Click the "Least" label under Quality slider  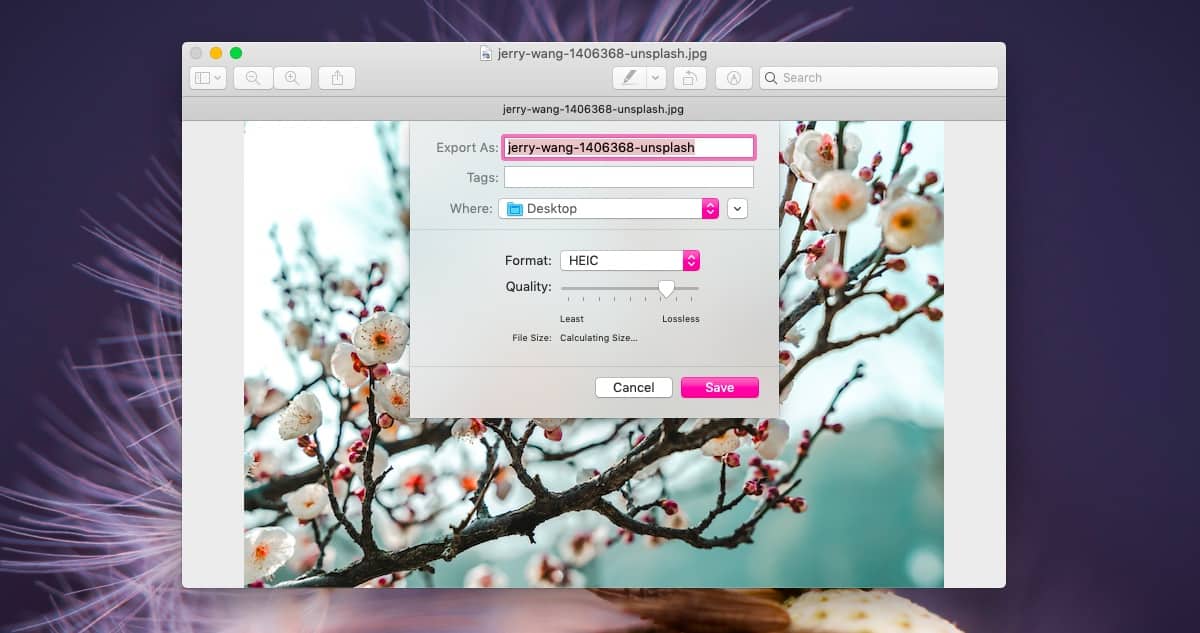coord(572,319)
